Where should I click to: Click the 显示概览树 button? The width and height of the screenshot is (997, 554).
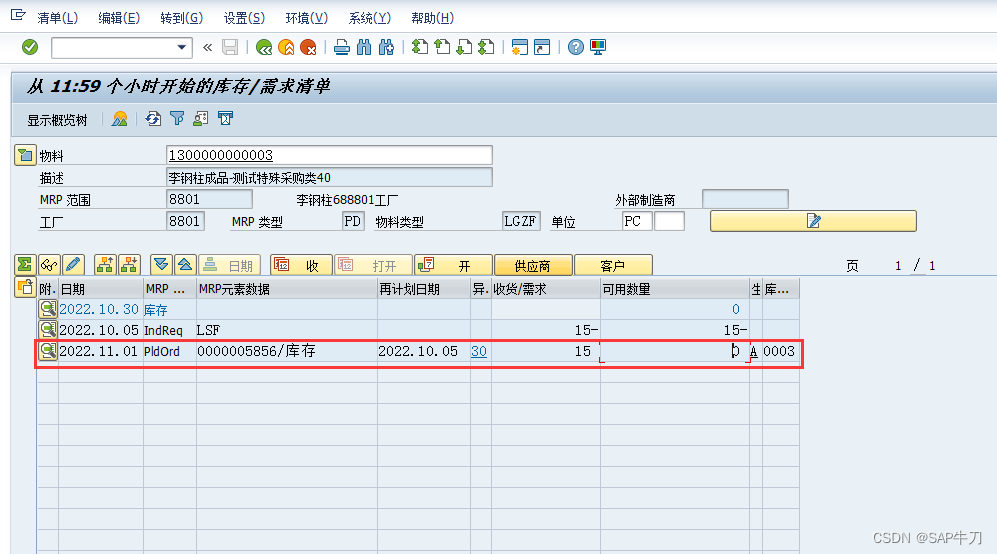[57, 120]
